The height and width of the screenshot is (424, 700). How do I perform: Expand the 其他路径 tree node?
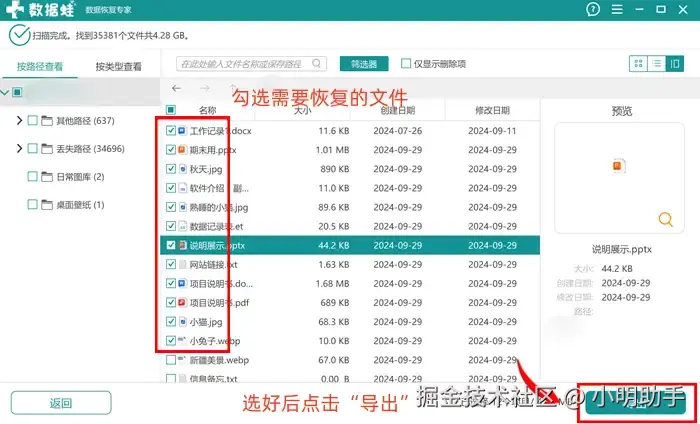tap(19, 121)
